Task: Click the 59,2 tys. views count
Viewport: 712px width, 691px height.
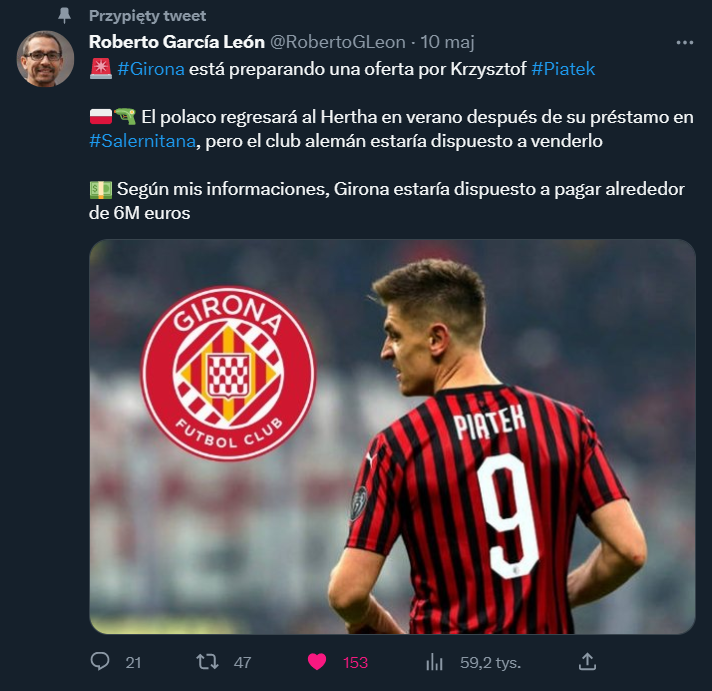Action: pos(490,663)
